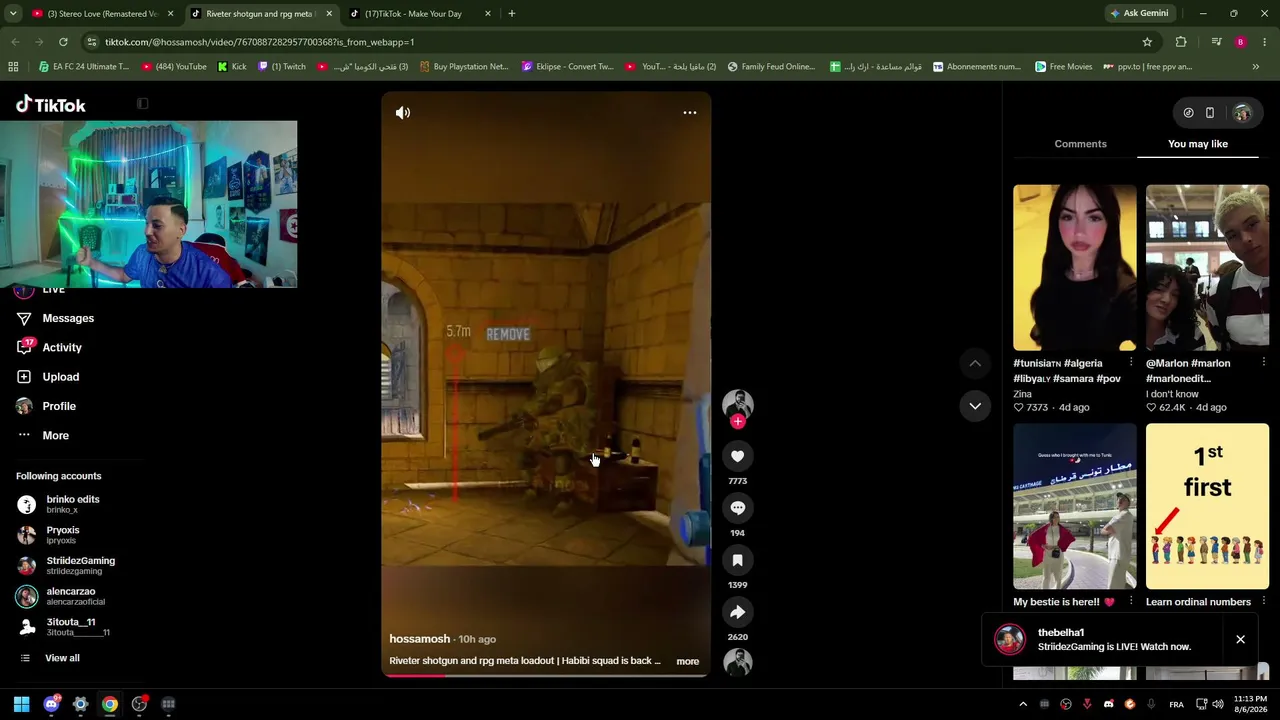Like the video with the heart icon

tap(738, 456)
